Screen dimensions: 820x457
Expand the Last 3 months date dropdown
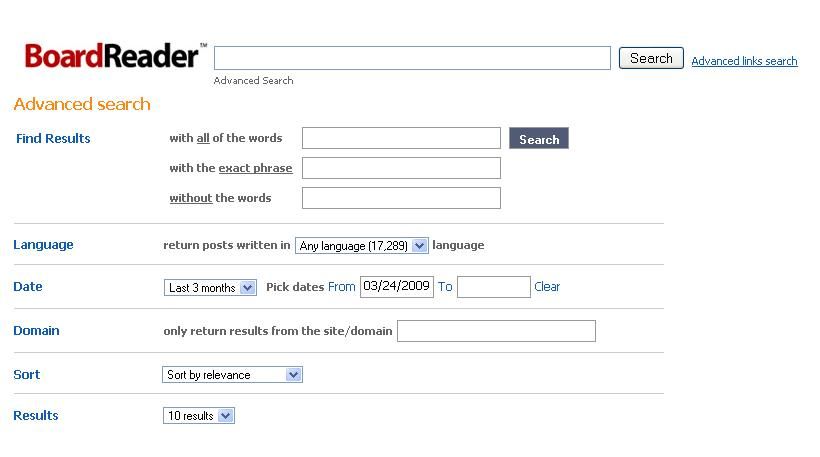pyautogui.click(x=210, y=288)
